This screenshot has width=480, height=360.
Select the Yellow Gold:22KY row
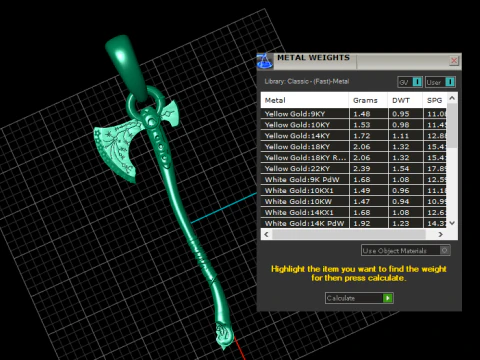pyautogui.click(x=353, y=169)
